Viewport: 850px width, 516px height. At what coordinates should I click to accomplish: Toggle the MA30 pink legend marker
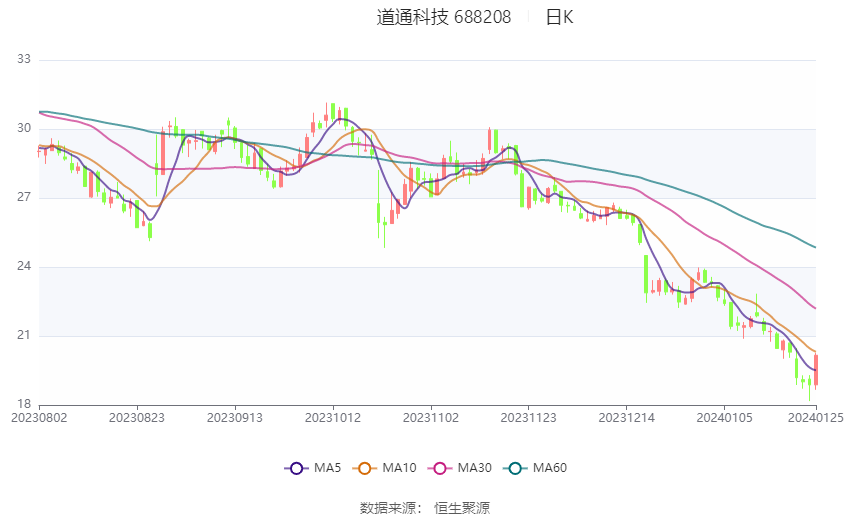pyautogui.click(x=440, y=468)
